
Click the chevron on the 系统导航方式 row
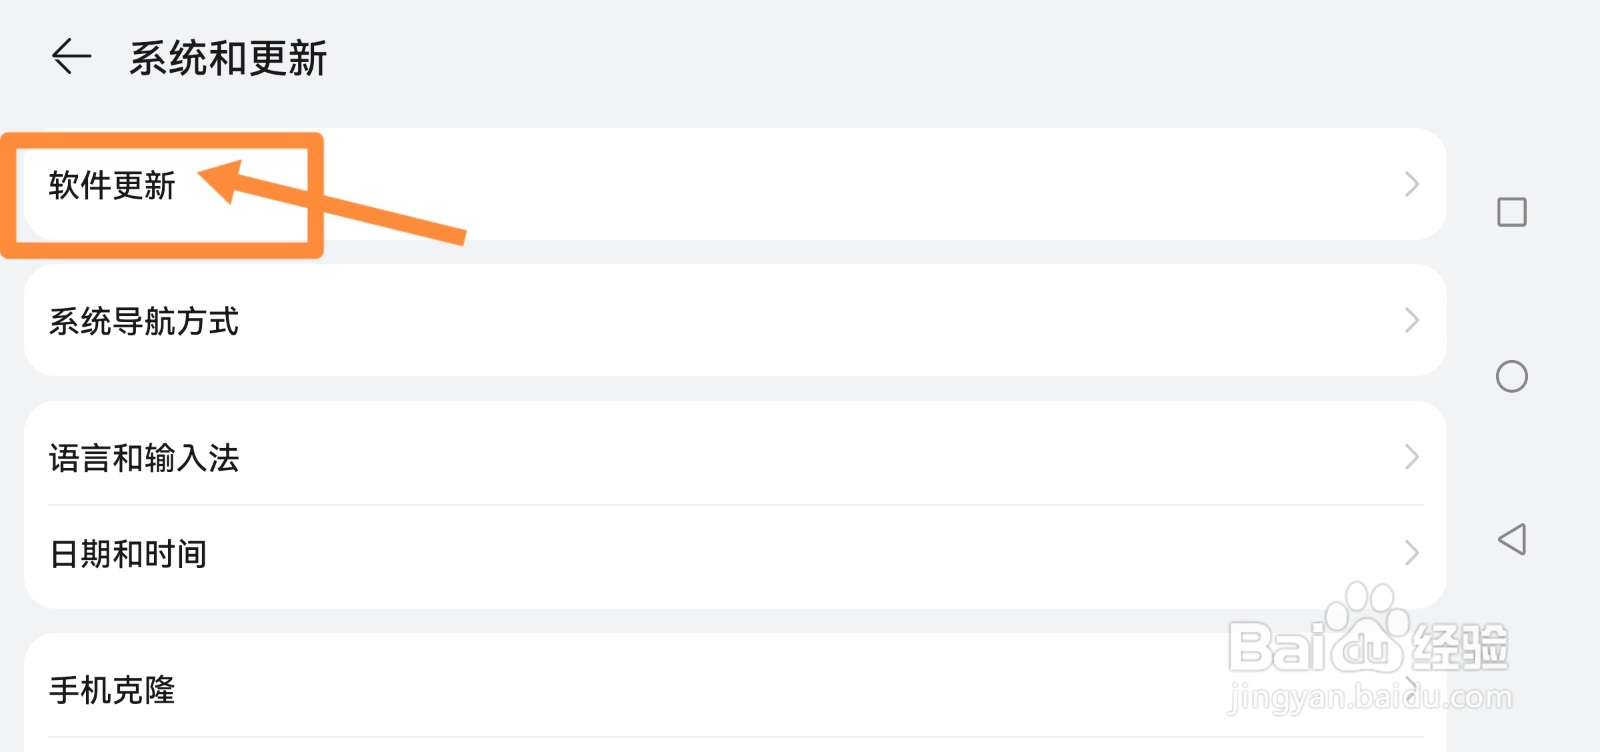[x=1411, y=320]
